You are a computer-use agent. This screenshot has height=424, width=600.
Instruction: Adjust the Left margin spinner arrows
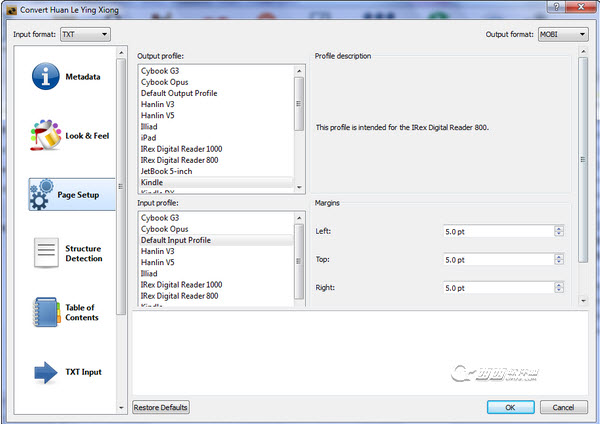pyautogui.click(x=559, y=231)
